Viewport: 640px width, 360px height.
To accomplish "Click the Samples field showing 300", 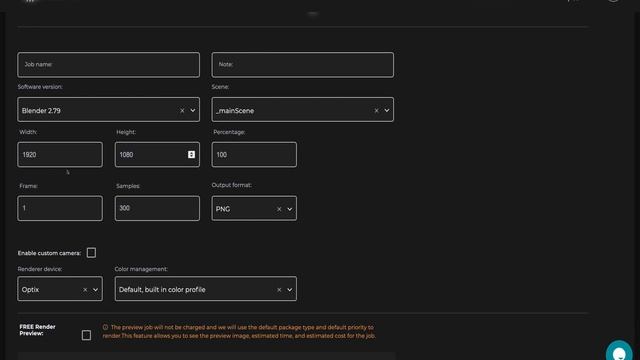I will tap(157, 208).
